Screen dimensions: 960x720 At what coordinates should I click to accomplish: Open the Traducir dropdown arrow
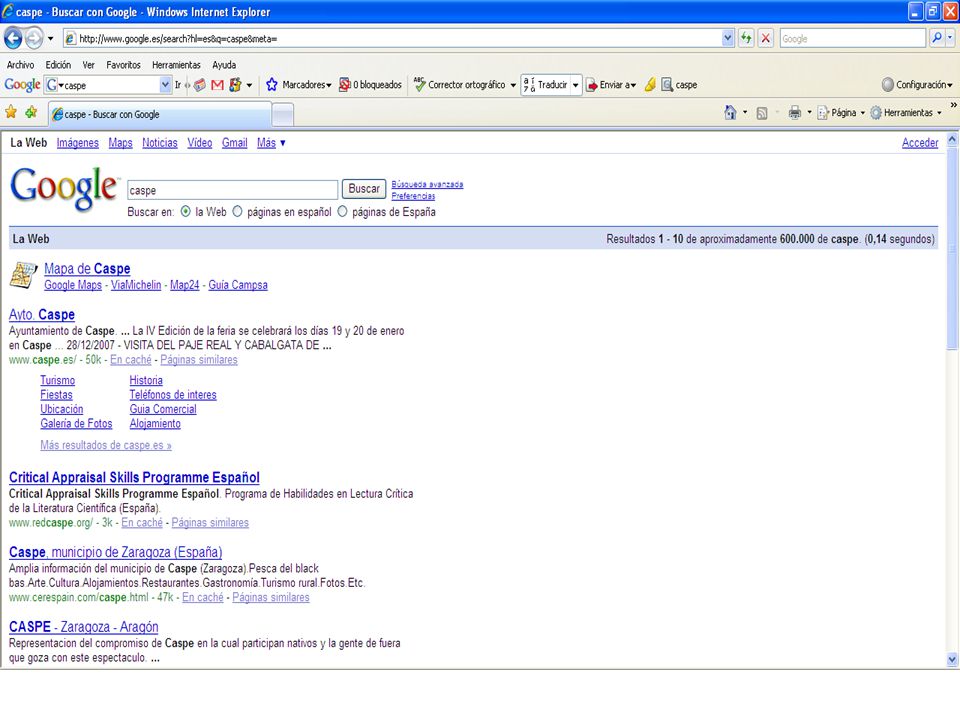click(575, 85)
